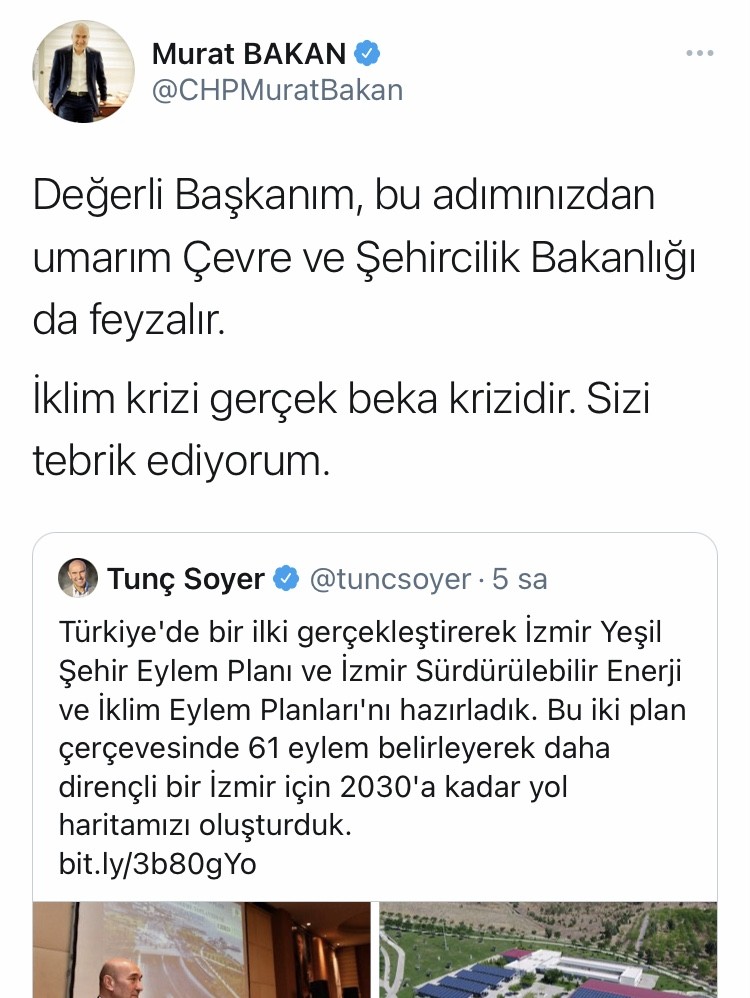Tap the verified badge beside Tunç Soyer
The image size is (750, 998).
click(286, 578)
